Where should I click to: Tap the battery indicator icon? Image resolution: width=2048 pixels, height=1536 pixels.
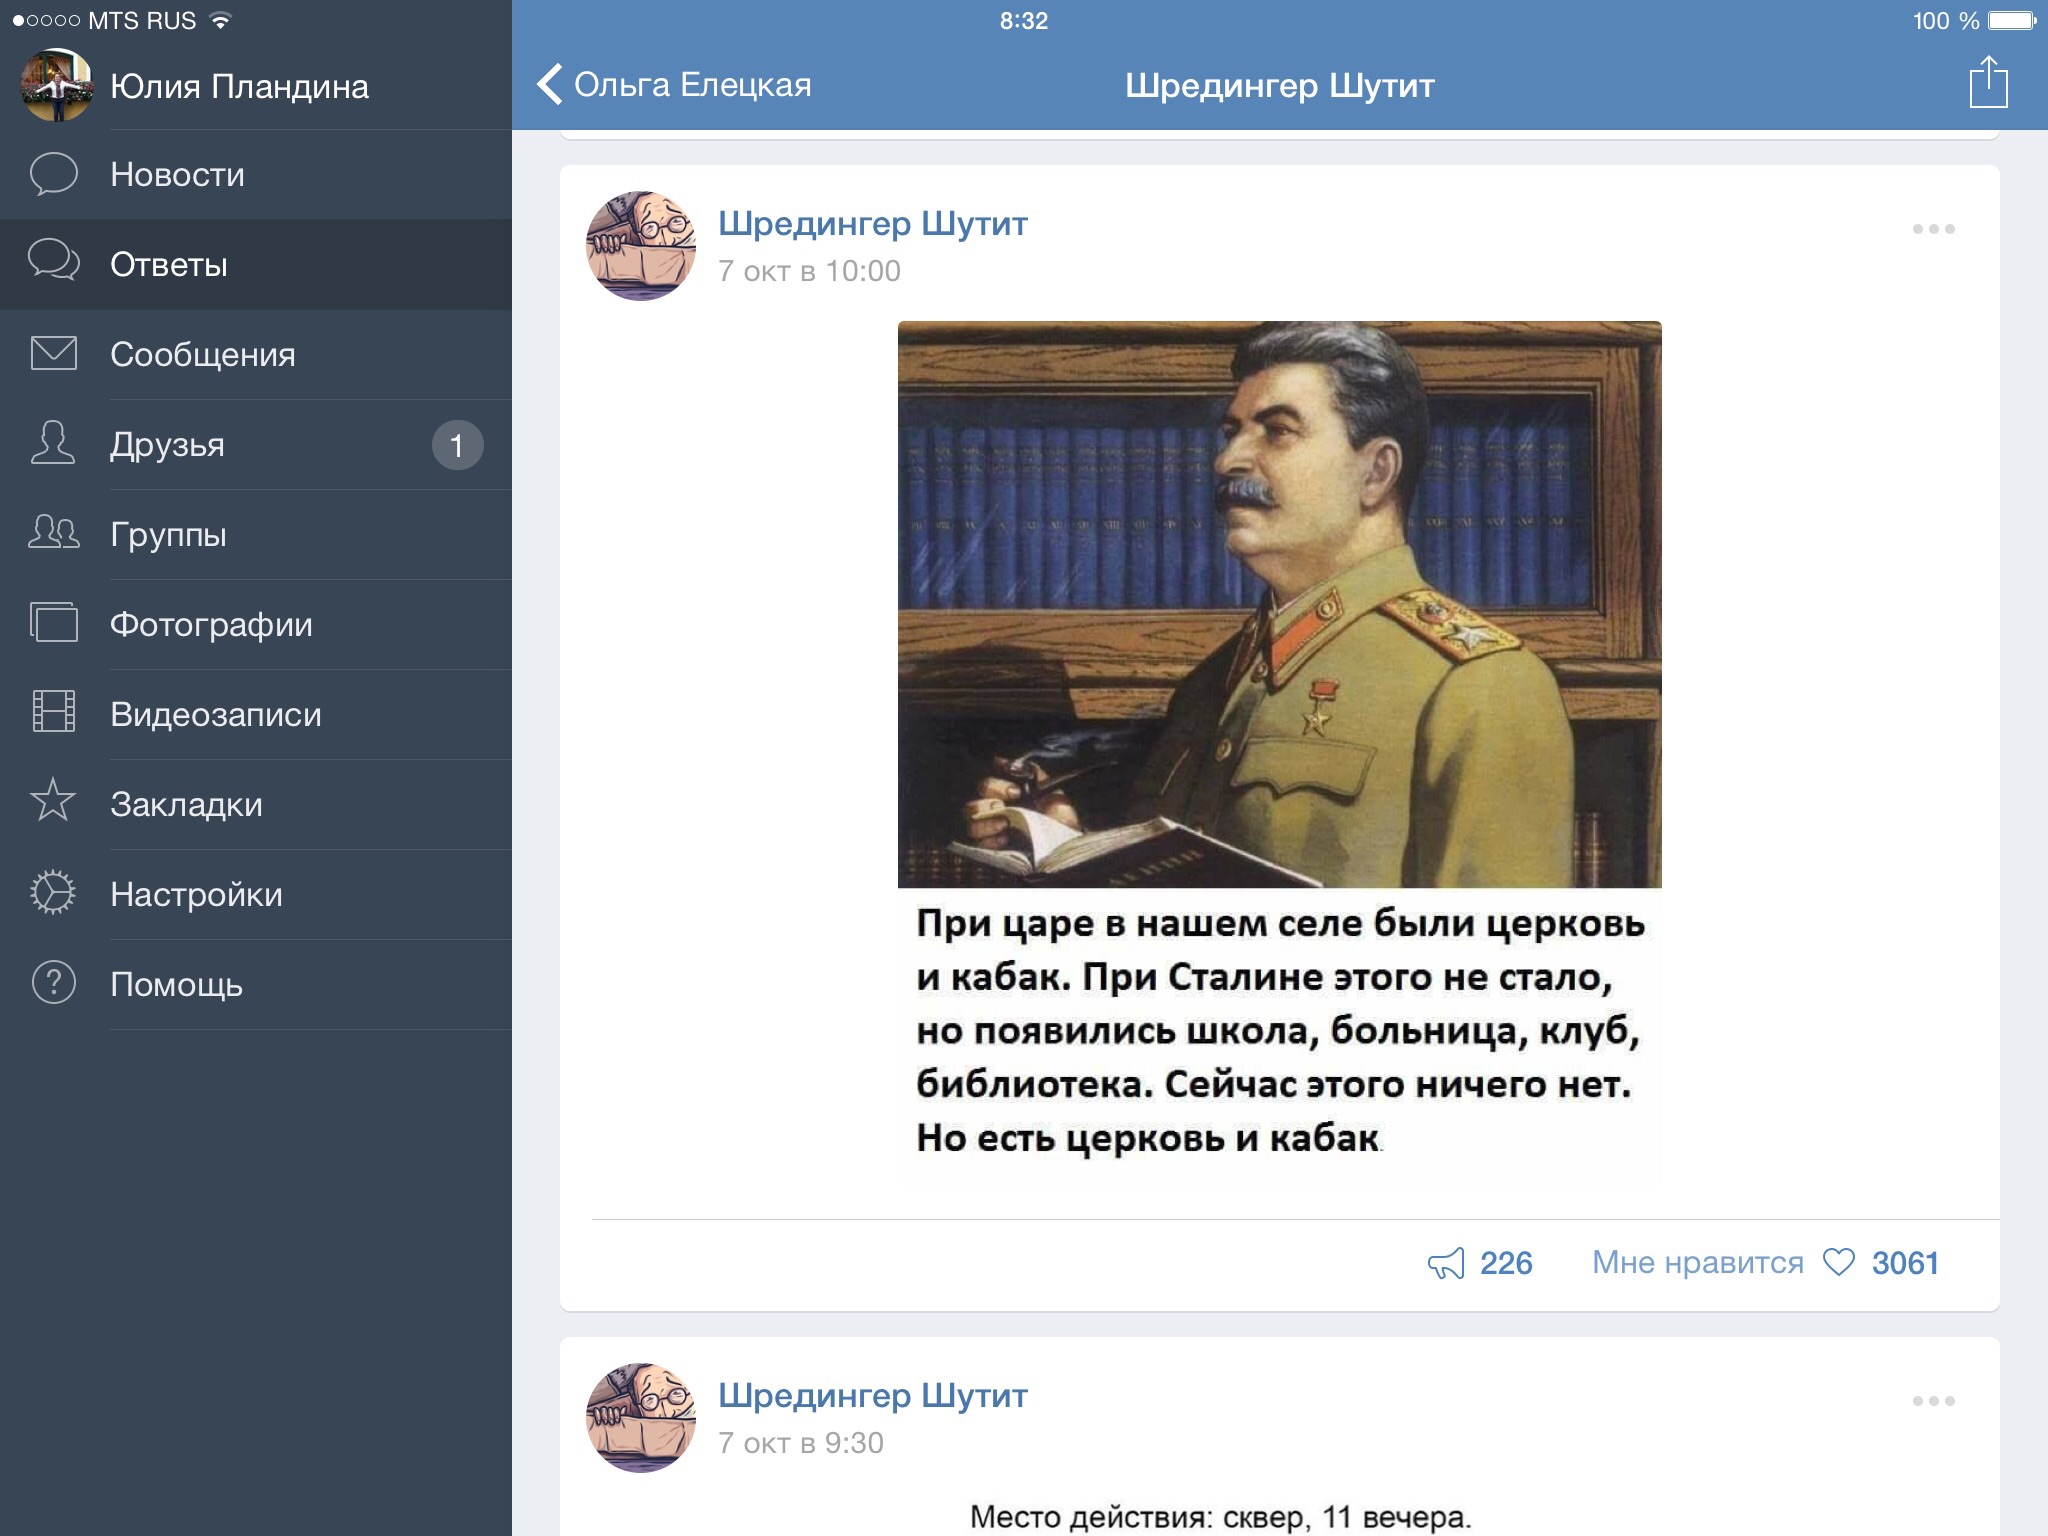coord(2012,20)
